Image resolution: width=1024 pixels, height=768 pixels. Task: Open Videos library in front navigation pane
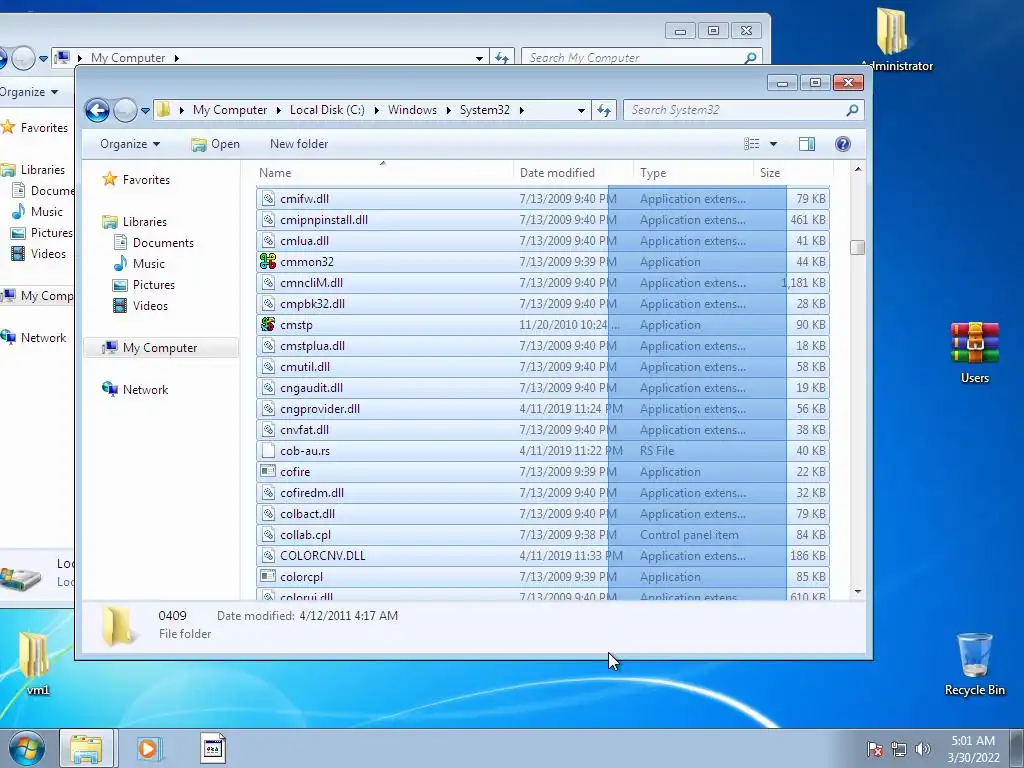[150, 306]
